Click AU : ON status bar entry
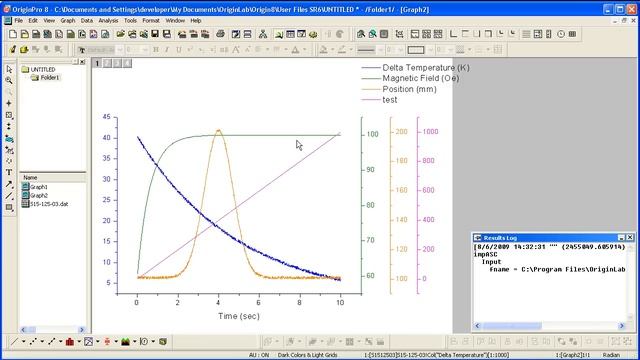This screenshot has width=640, height=360. point(259,355)
